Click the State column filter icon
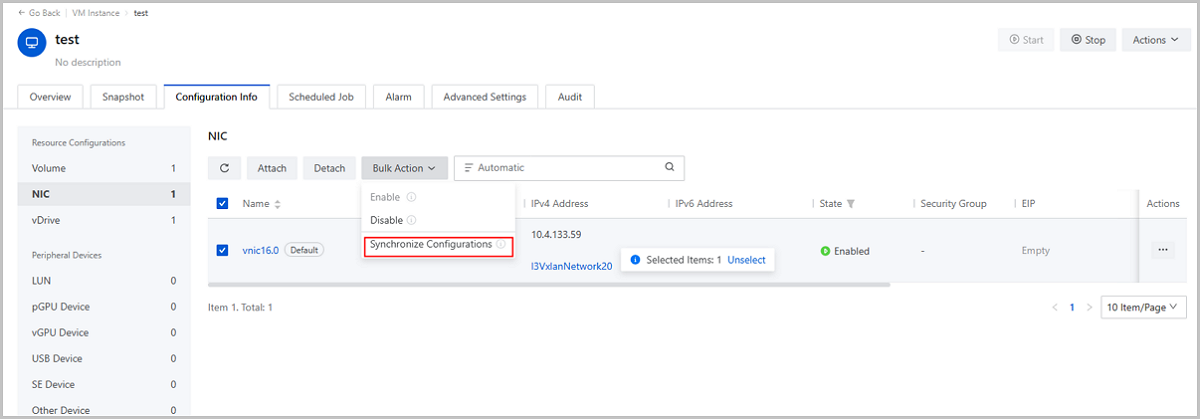Screen dimensions: 1200x419 click(x=851, y=204)
